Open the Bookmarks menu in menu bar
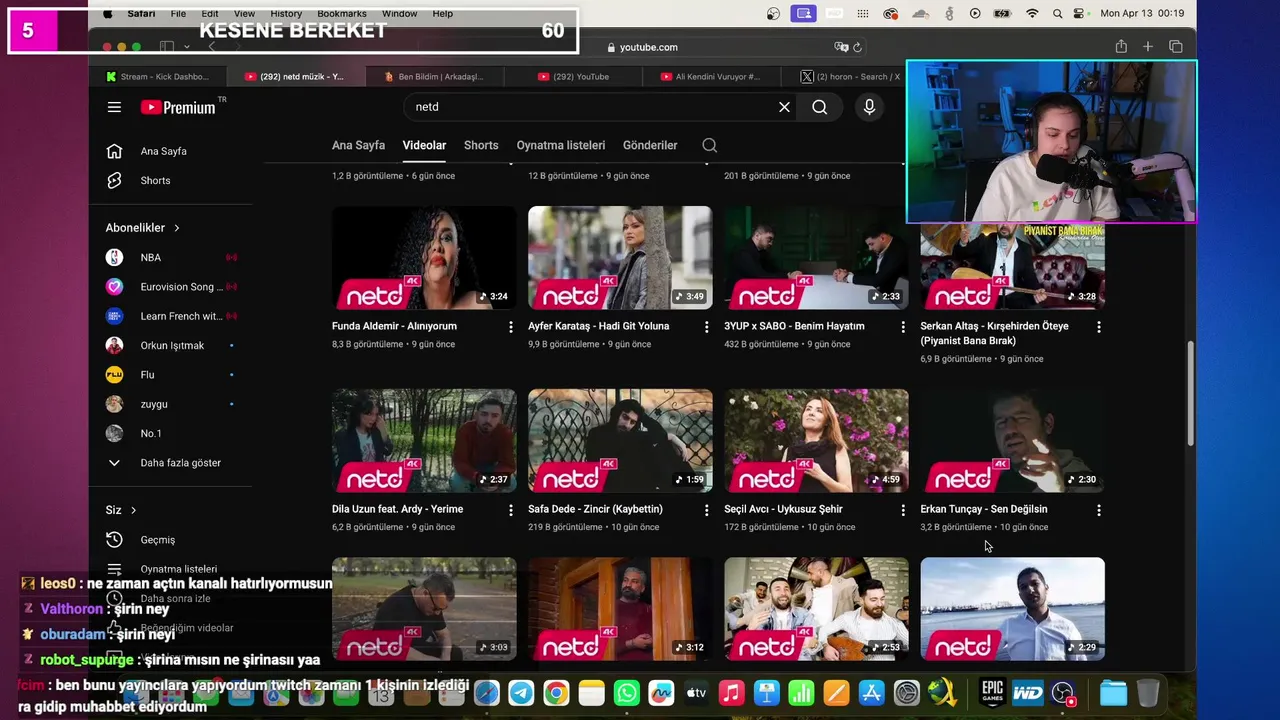This screenshot has height=720, width=1280. tap(341, 14)
